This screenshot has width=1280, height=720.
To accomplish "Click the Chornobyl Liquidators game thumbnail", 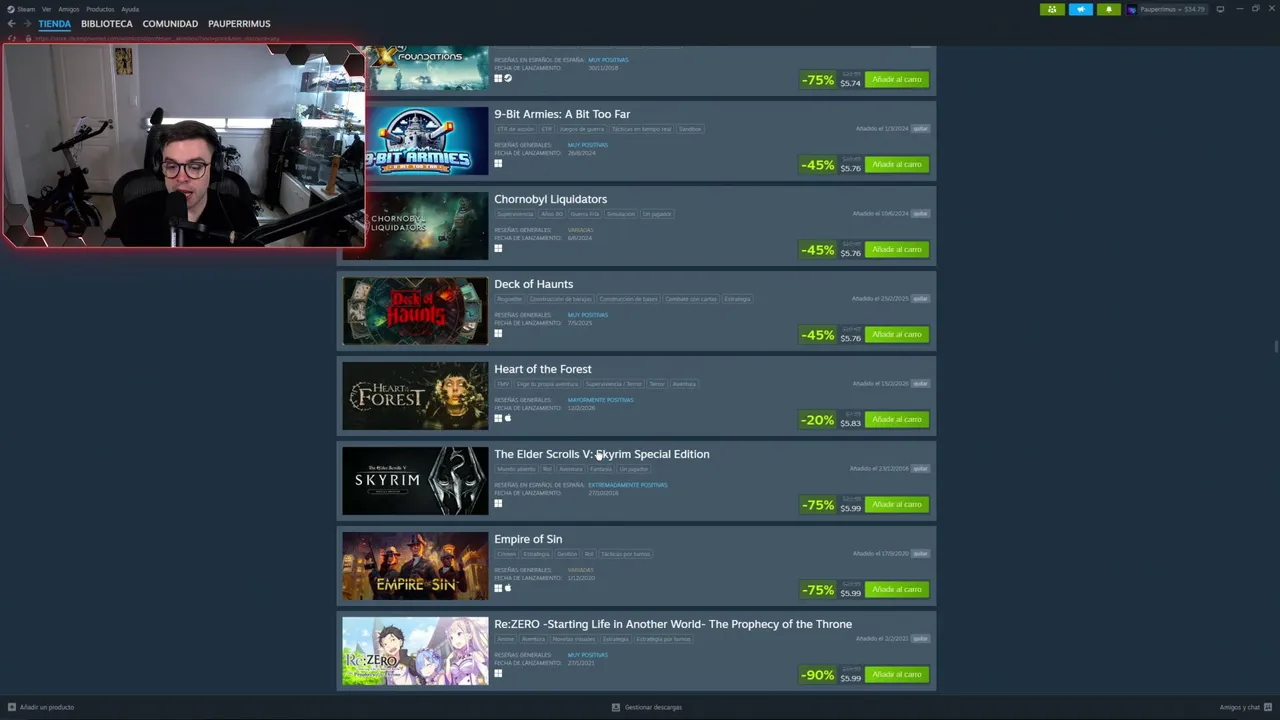I will 415,226.
